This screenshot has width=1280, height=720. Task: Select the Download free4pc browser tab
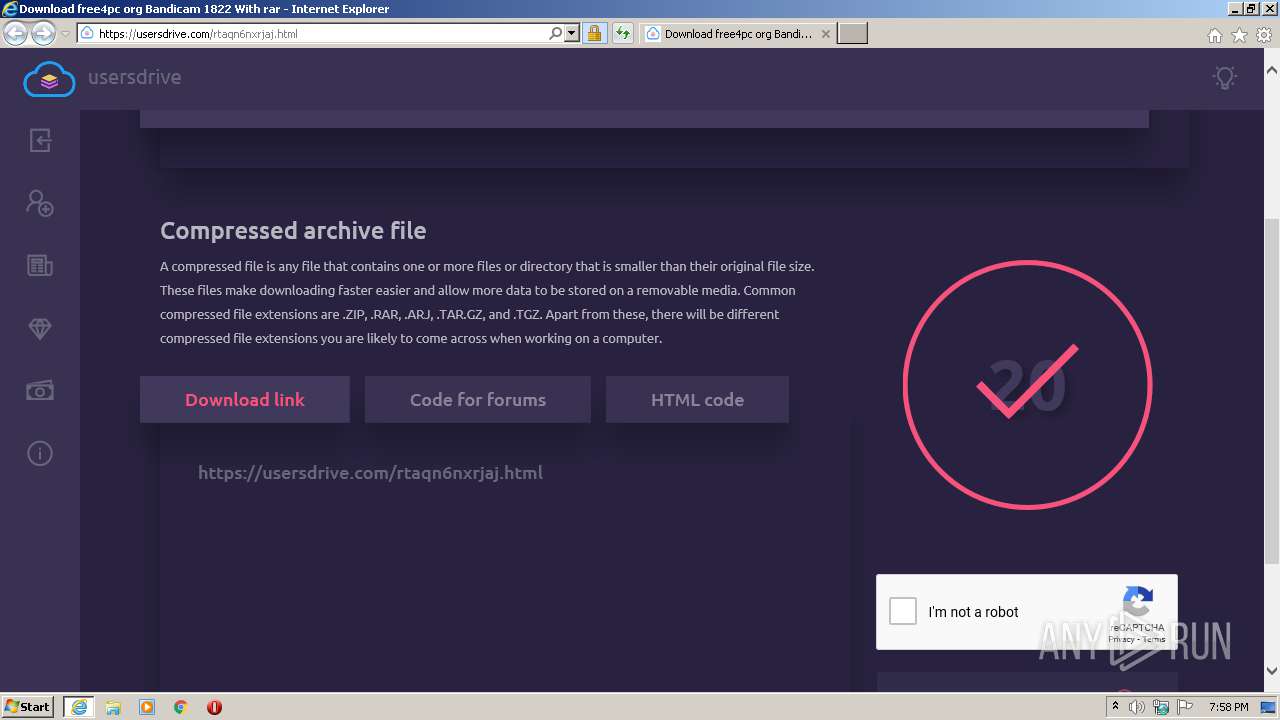click(737, 33)
